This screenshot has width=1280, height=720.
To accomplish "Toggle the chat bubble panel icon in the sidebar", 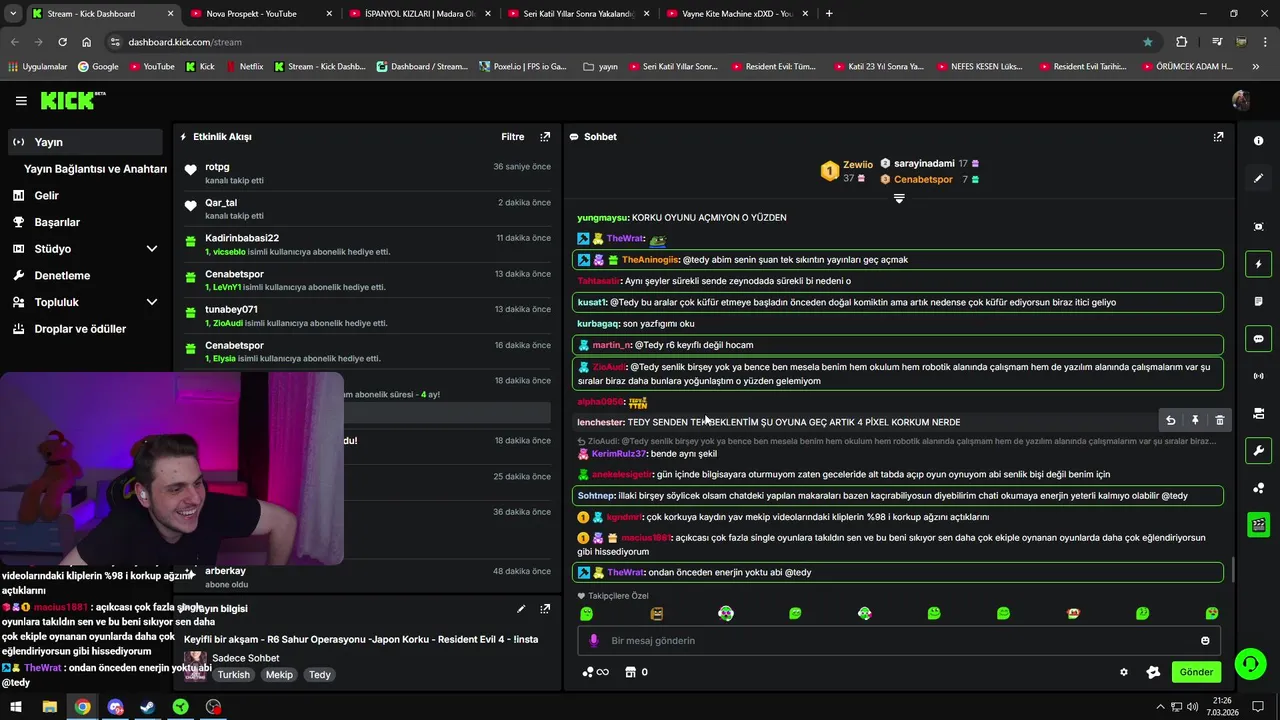I will coord(1258,339).
